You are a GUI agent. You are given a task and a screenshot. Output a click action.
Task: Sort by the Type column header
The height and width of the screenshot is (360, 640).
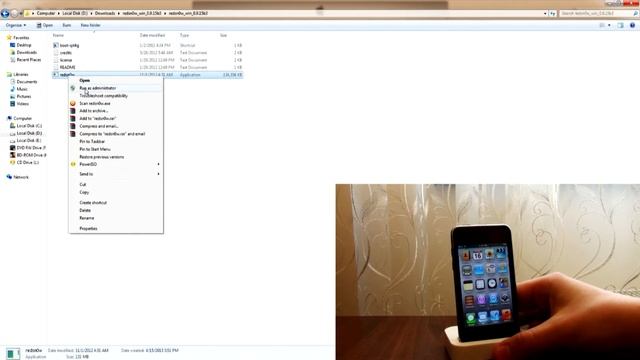184,36
